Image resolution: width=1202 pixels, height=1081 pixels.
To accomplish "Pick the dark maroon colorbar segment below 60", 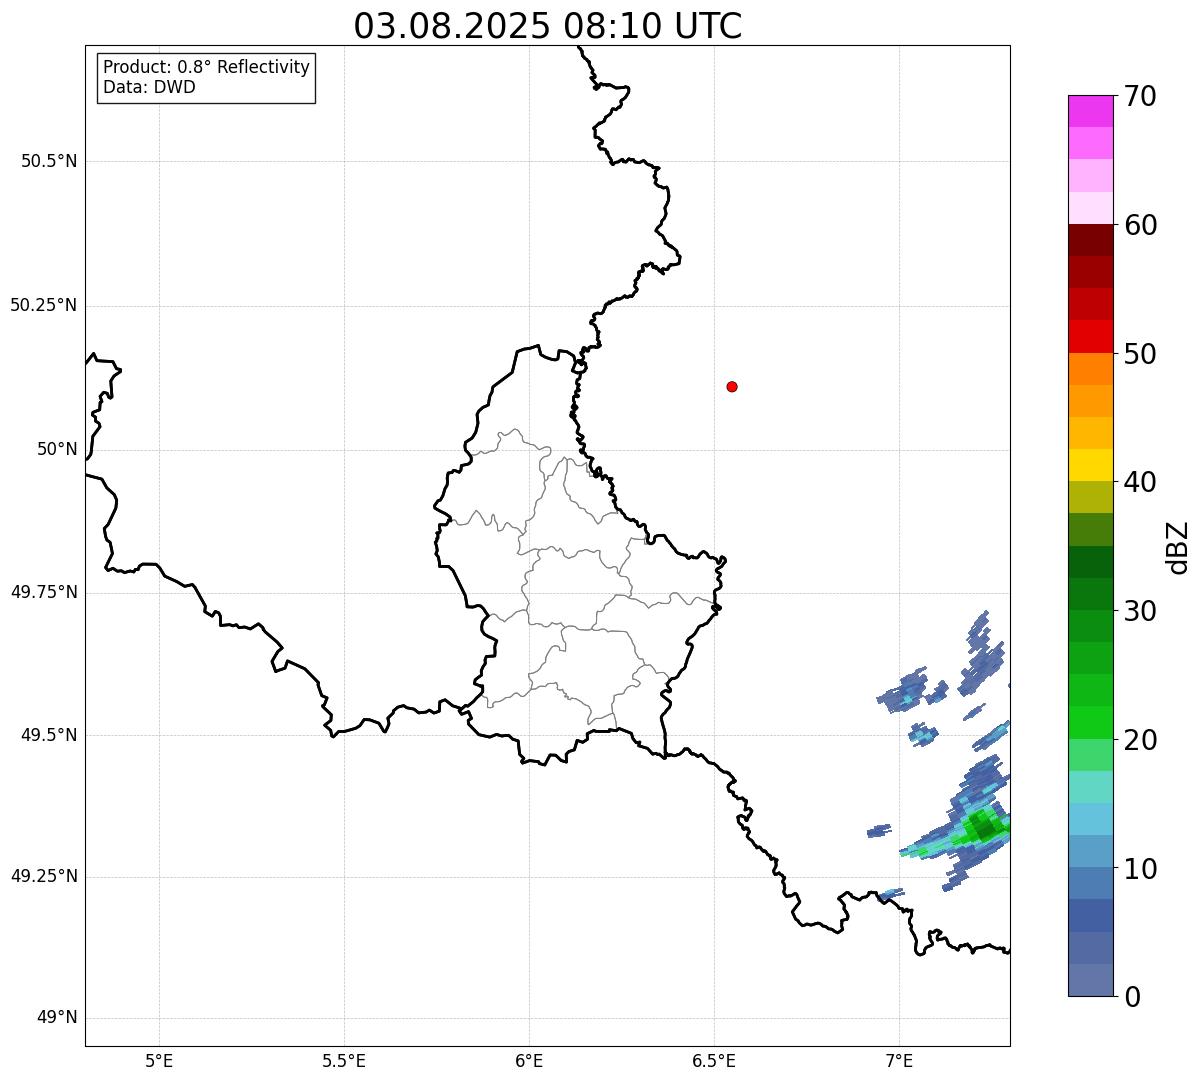I will [1090, 240].
